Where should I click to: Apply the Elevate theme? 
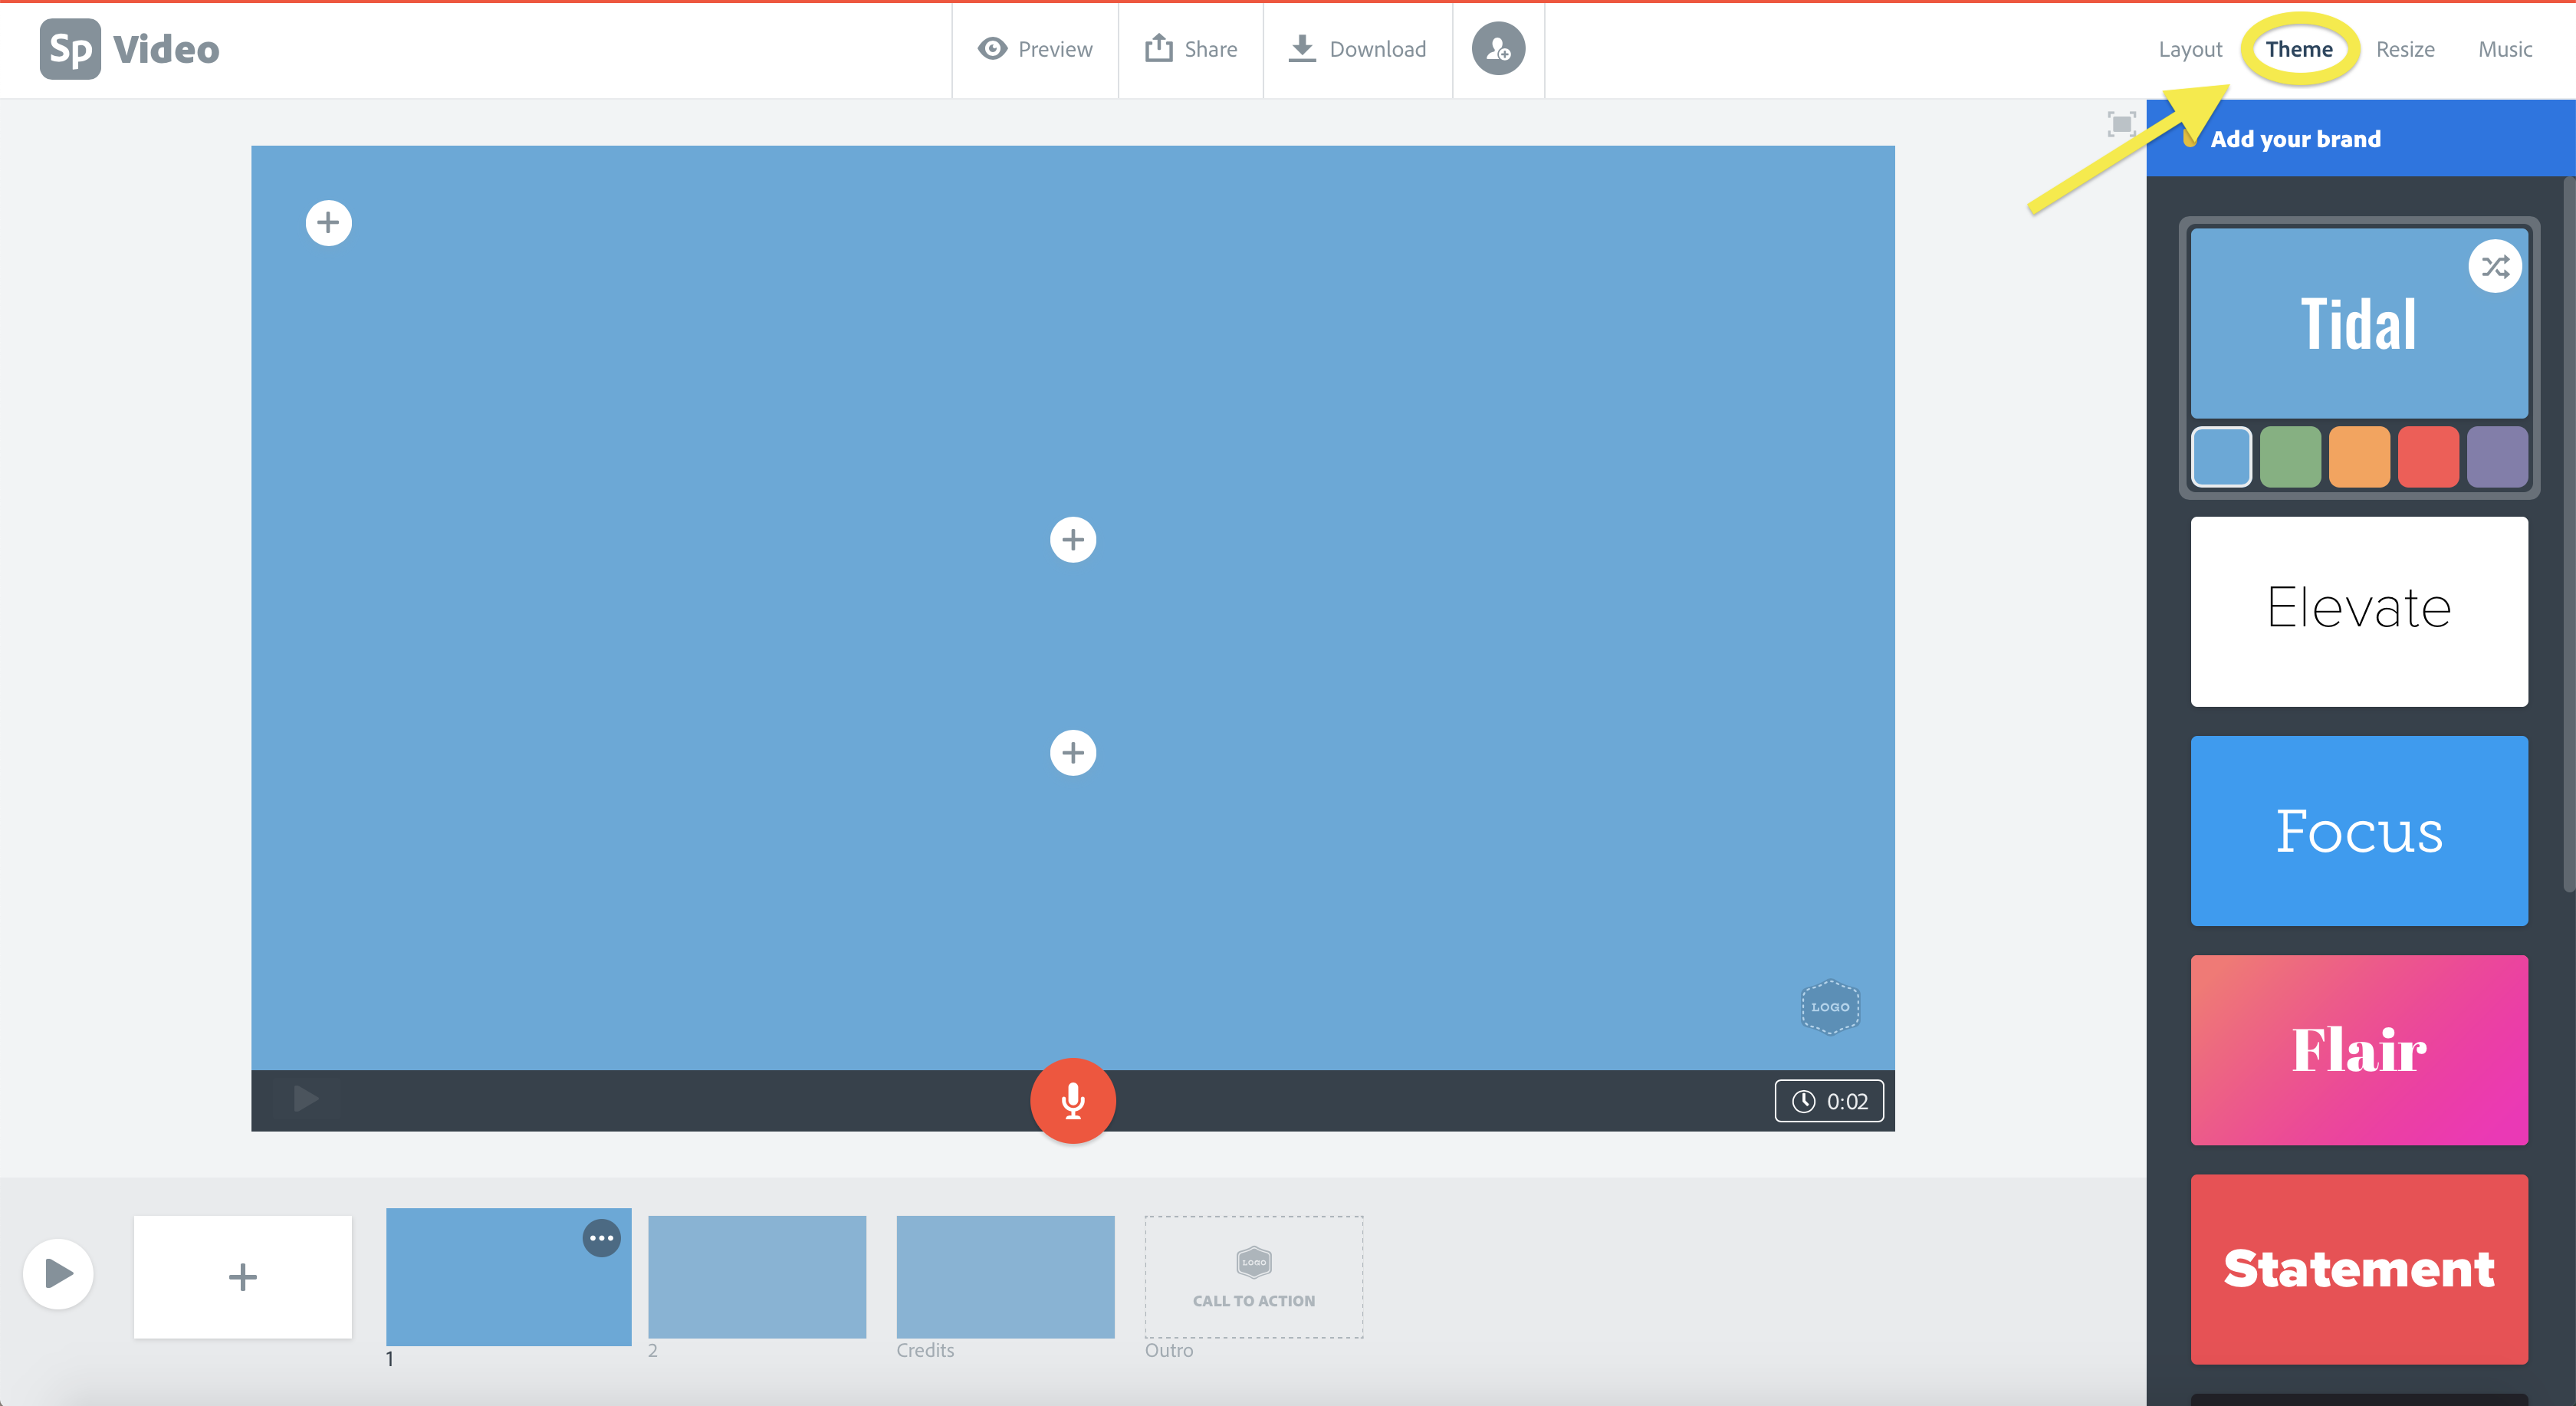pos(2359,611)
